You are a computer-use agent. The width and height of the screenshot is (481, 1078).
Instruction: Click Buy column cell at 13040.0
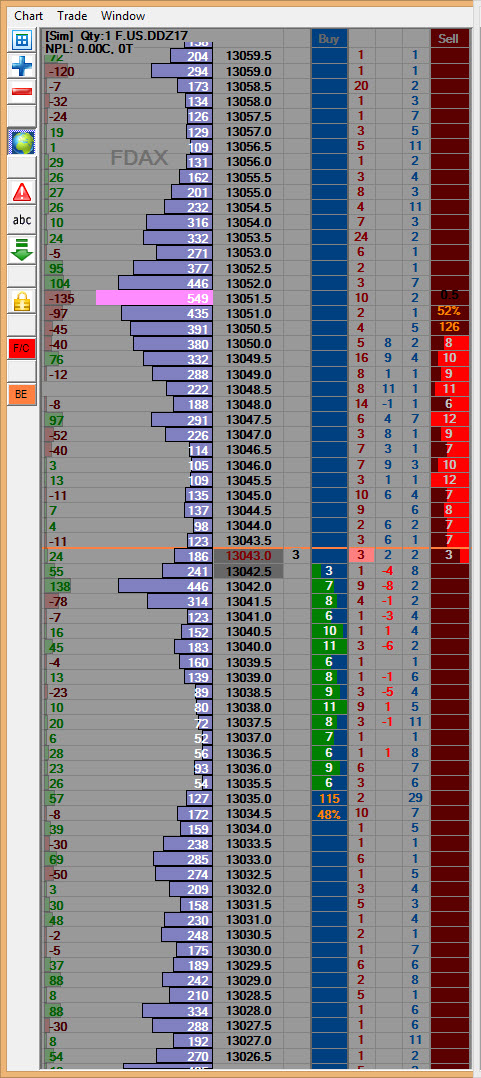pyautogui.click(x=329, y=646)
